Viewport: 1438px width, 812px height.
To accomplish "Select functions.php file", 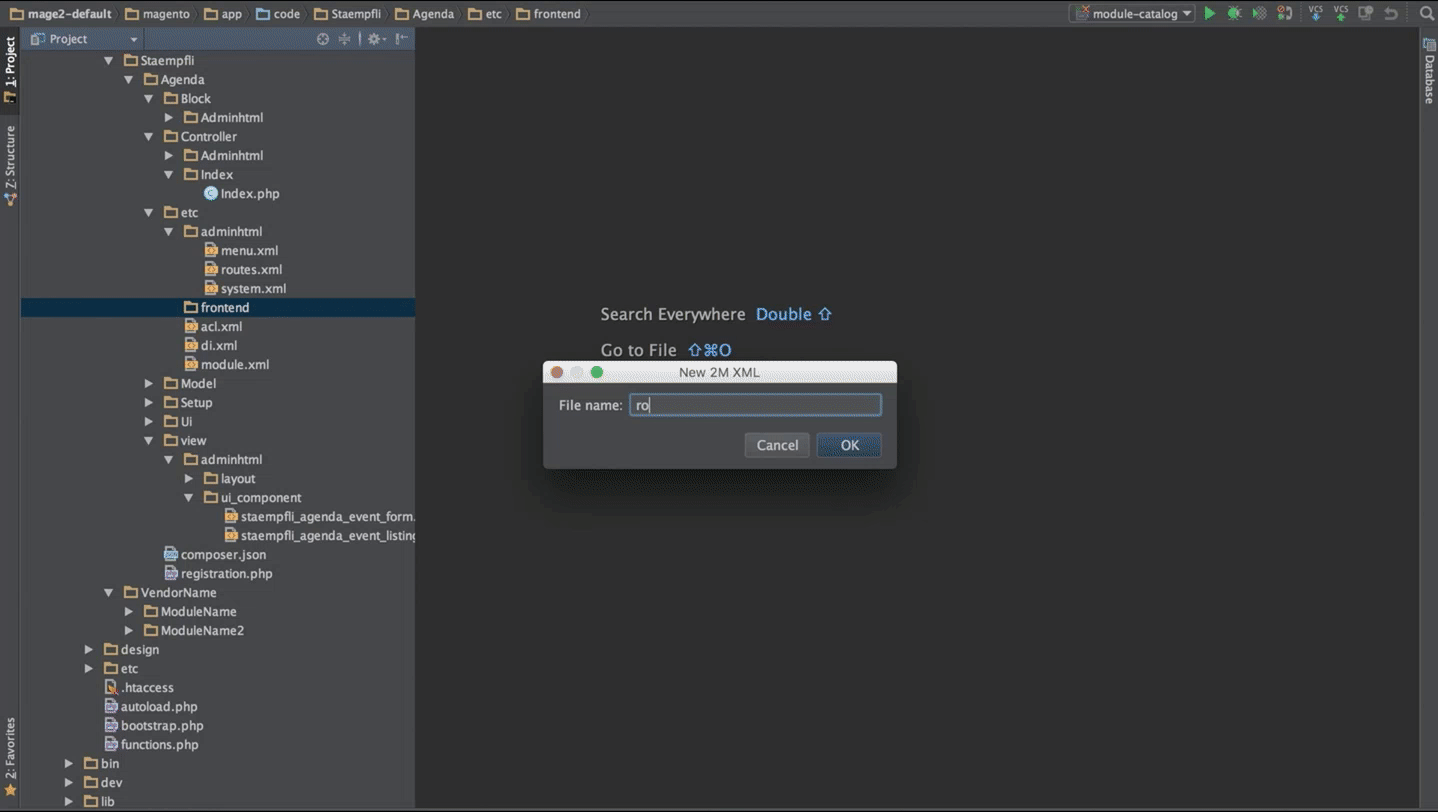I will coord(151,745).
